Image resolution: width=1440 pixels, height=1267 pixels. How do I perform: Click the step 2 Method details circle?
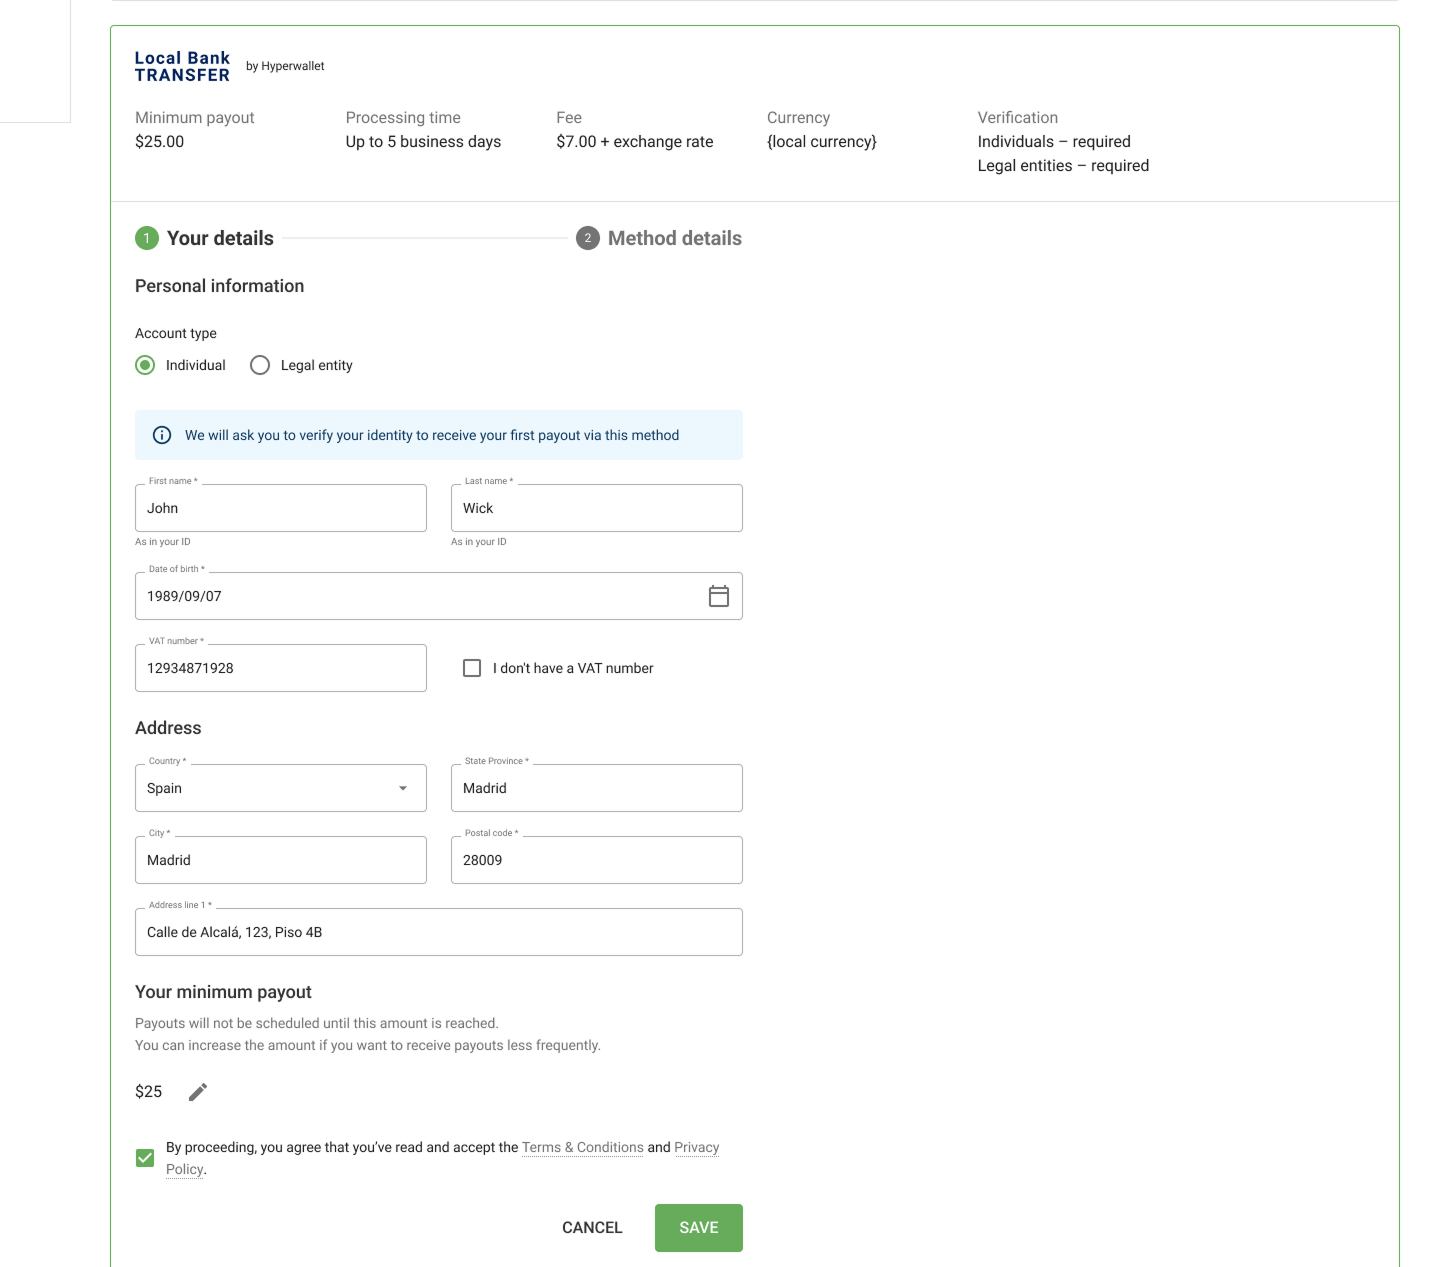[588, 238]
